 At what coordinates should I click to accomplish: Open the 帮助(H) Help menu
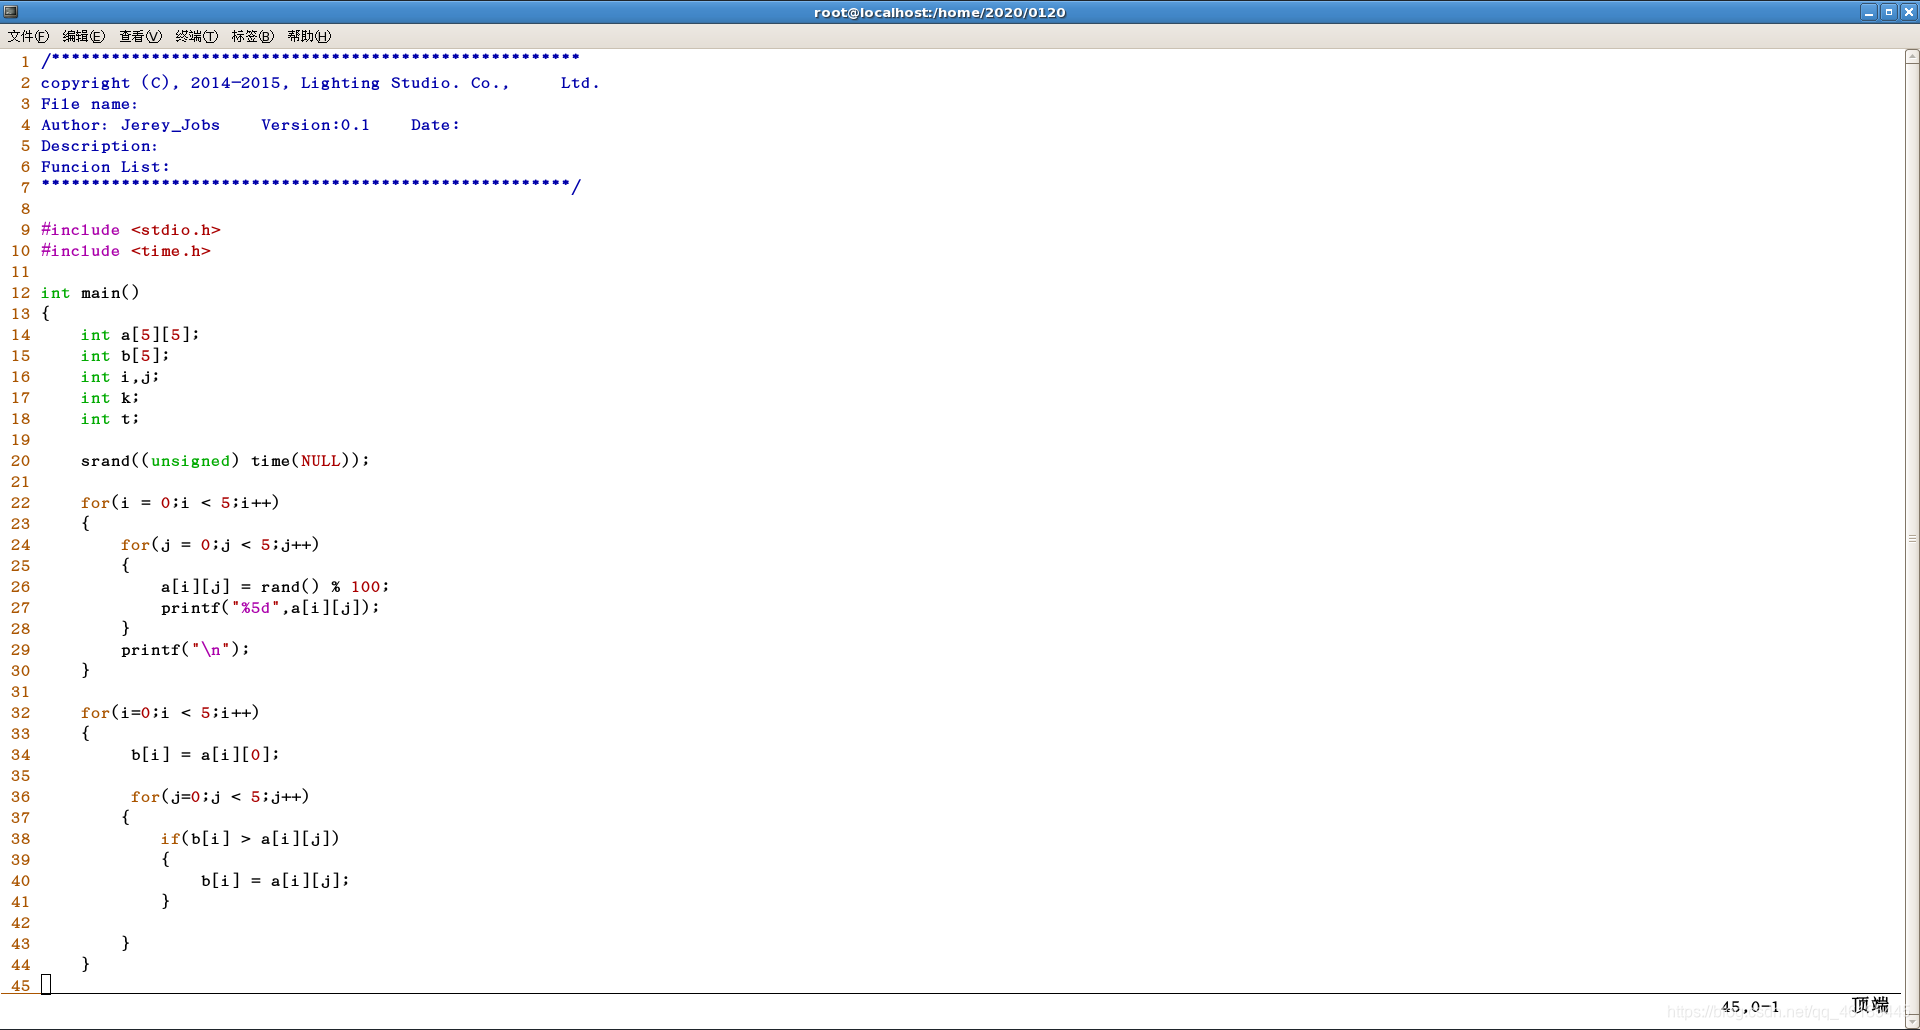tap(309, 36)
